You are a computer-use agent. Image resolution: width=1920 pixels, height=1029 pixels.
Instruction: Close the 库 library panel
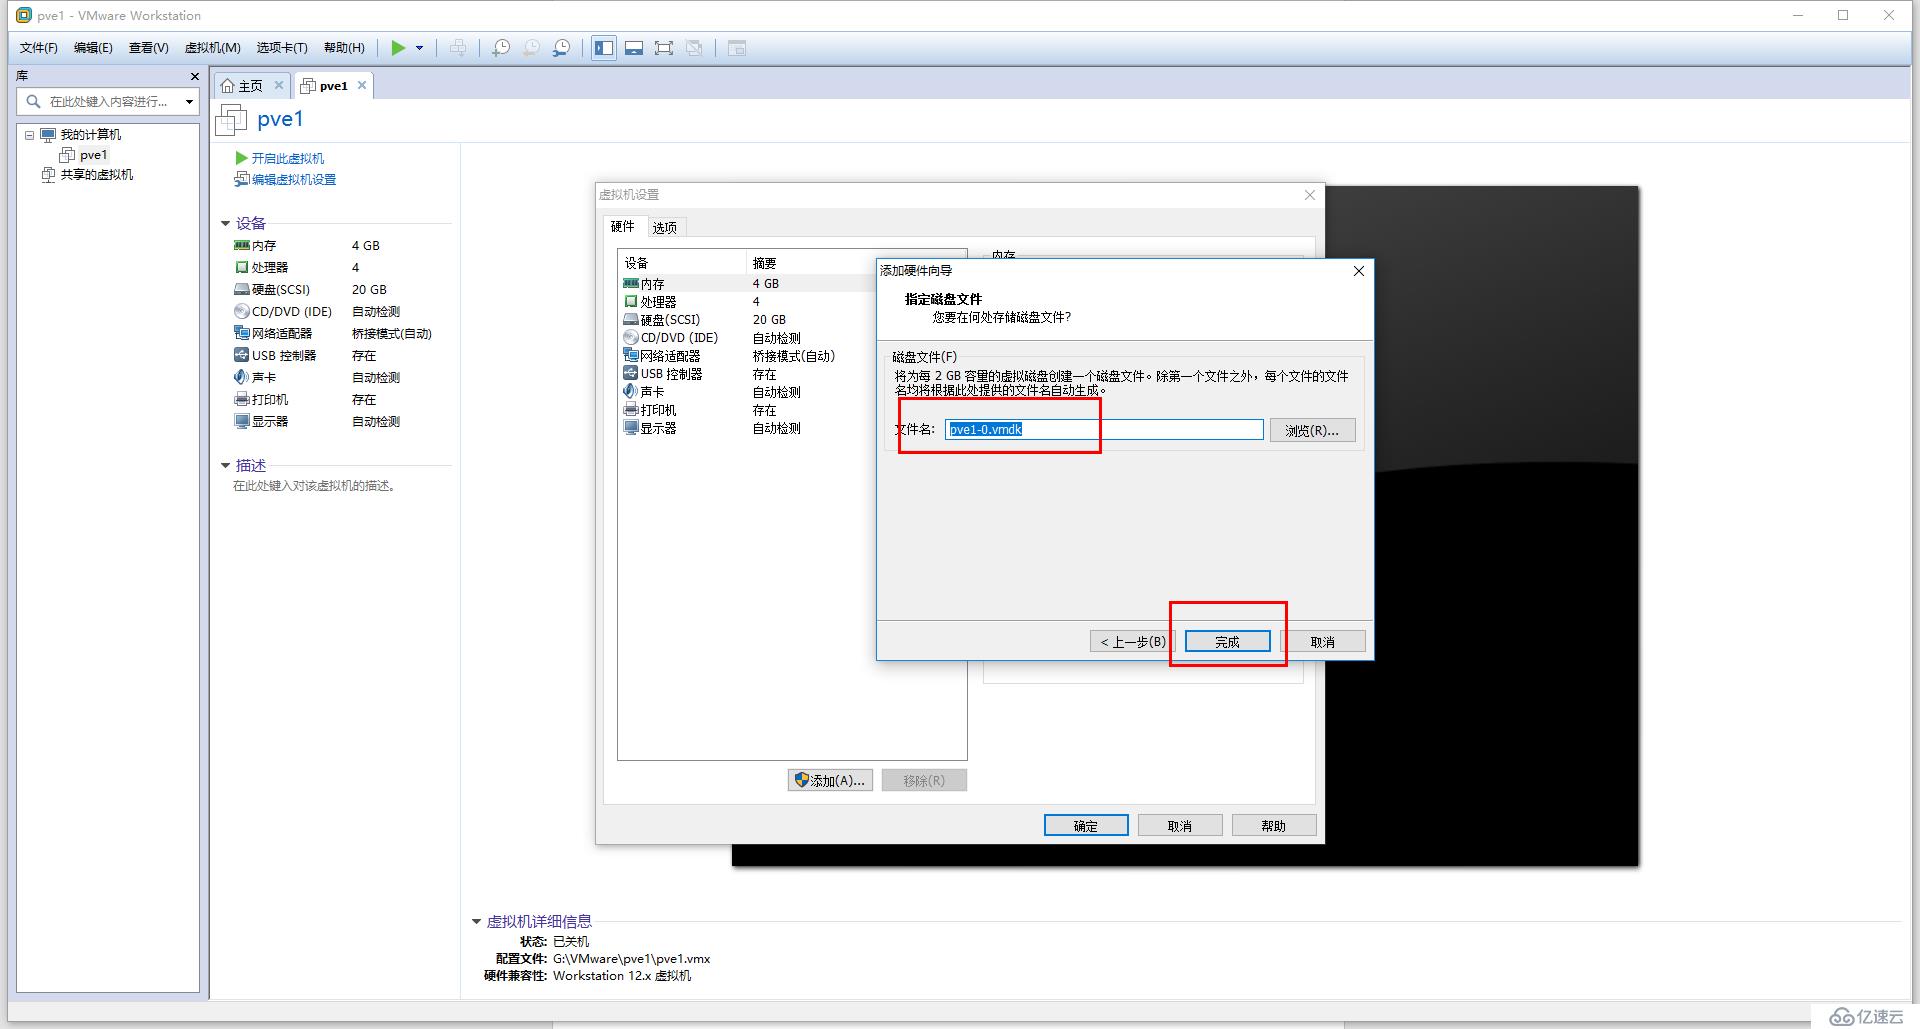point(195,76)
